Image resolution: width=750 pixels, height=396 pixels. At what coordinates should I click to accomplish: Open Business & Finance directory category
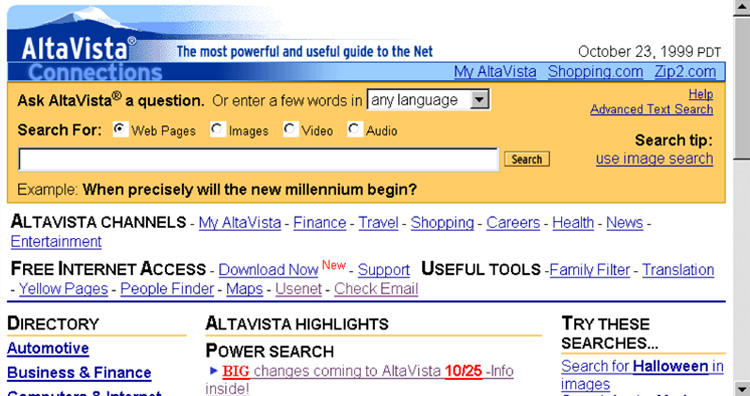(x=79, y=373)
